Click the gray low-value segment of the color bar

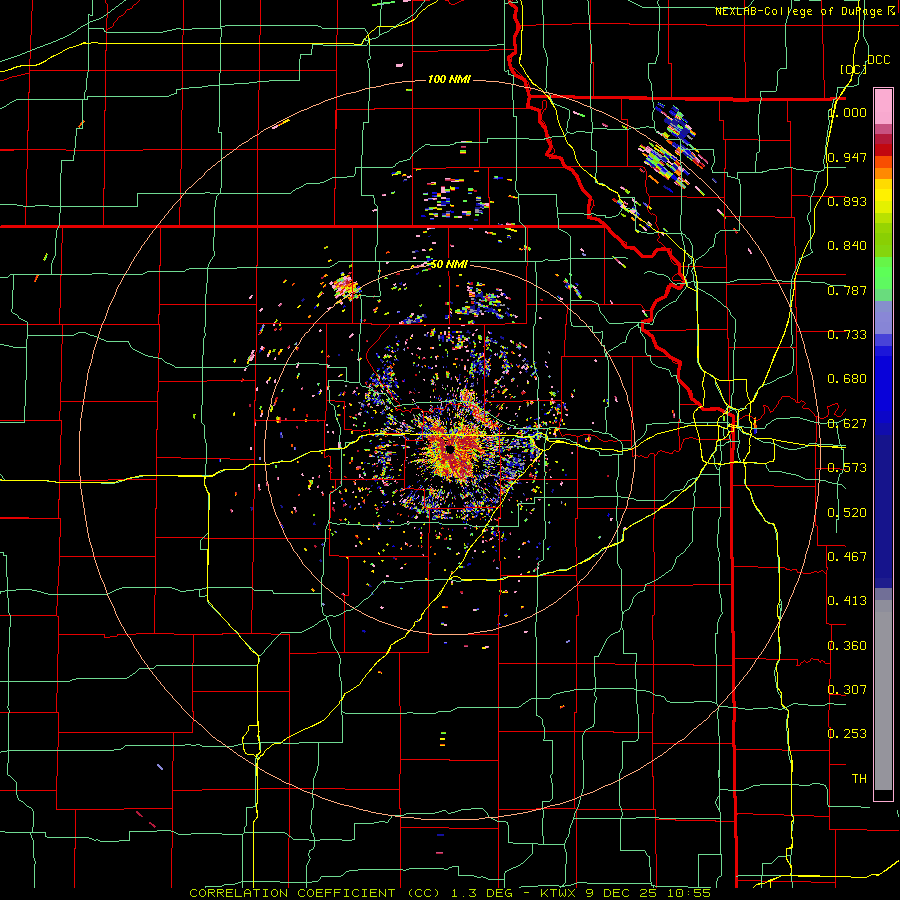(883, 695)
